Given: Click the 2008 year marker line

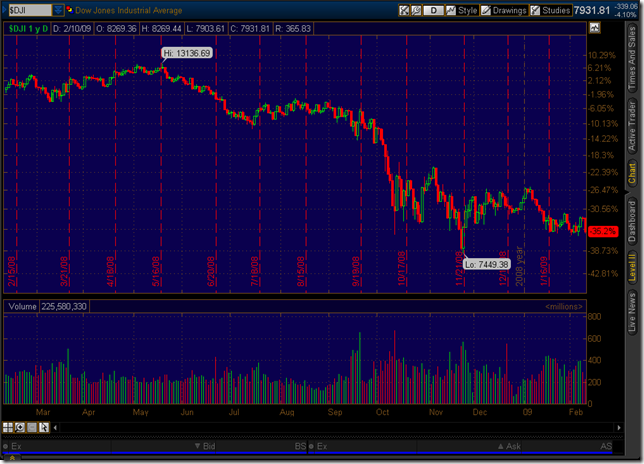Looking at the screenshot, I should (524, 164).
